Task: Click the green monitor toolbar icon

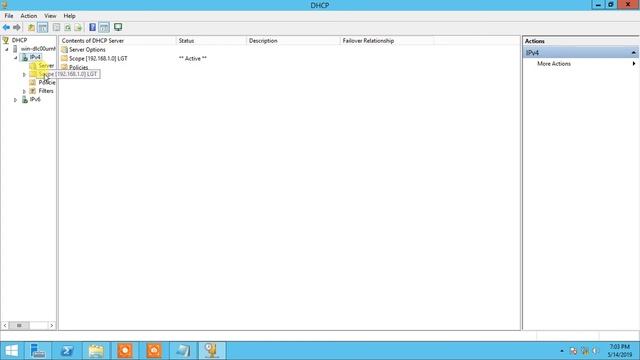Action: (118, 27)
